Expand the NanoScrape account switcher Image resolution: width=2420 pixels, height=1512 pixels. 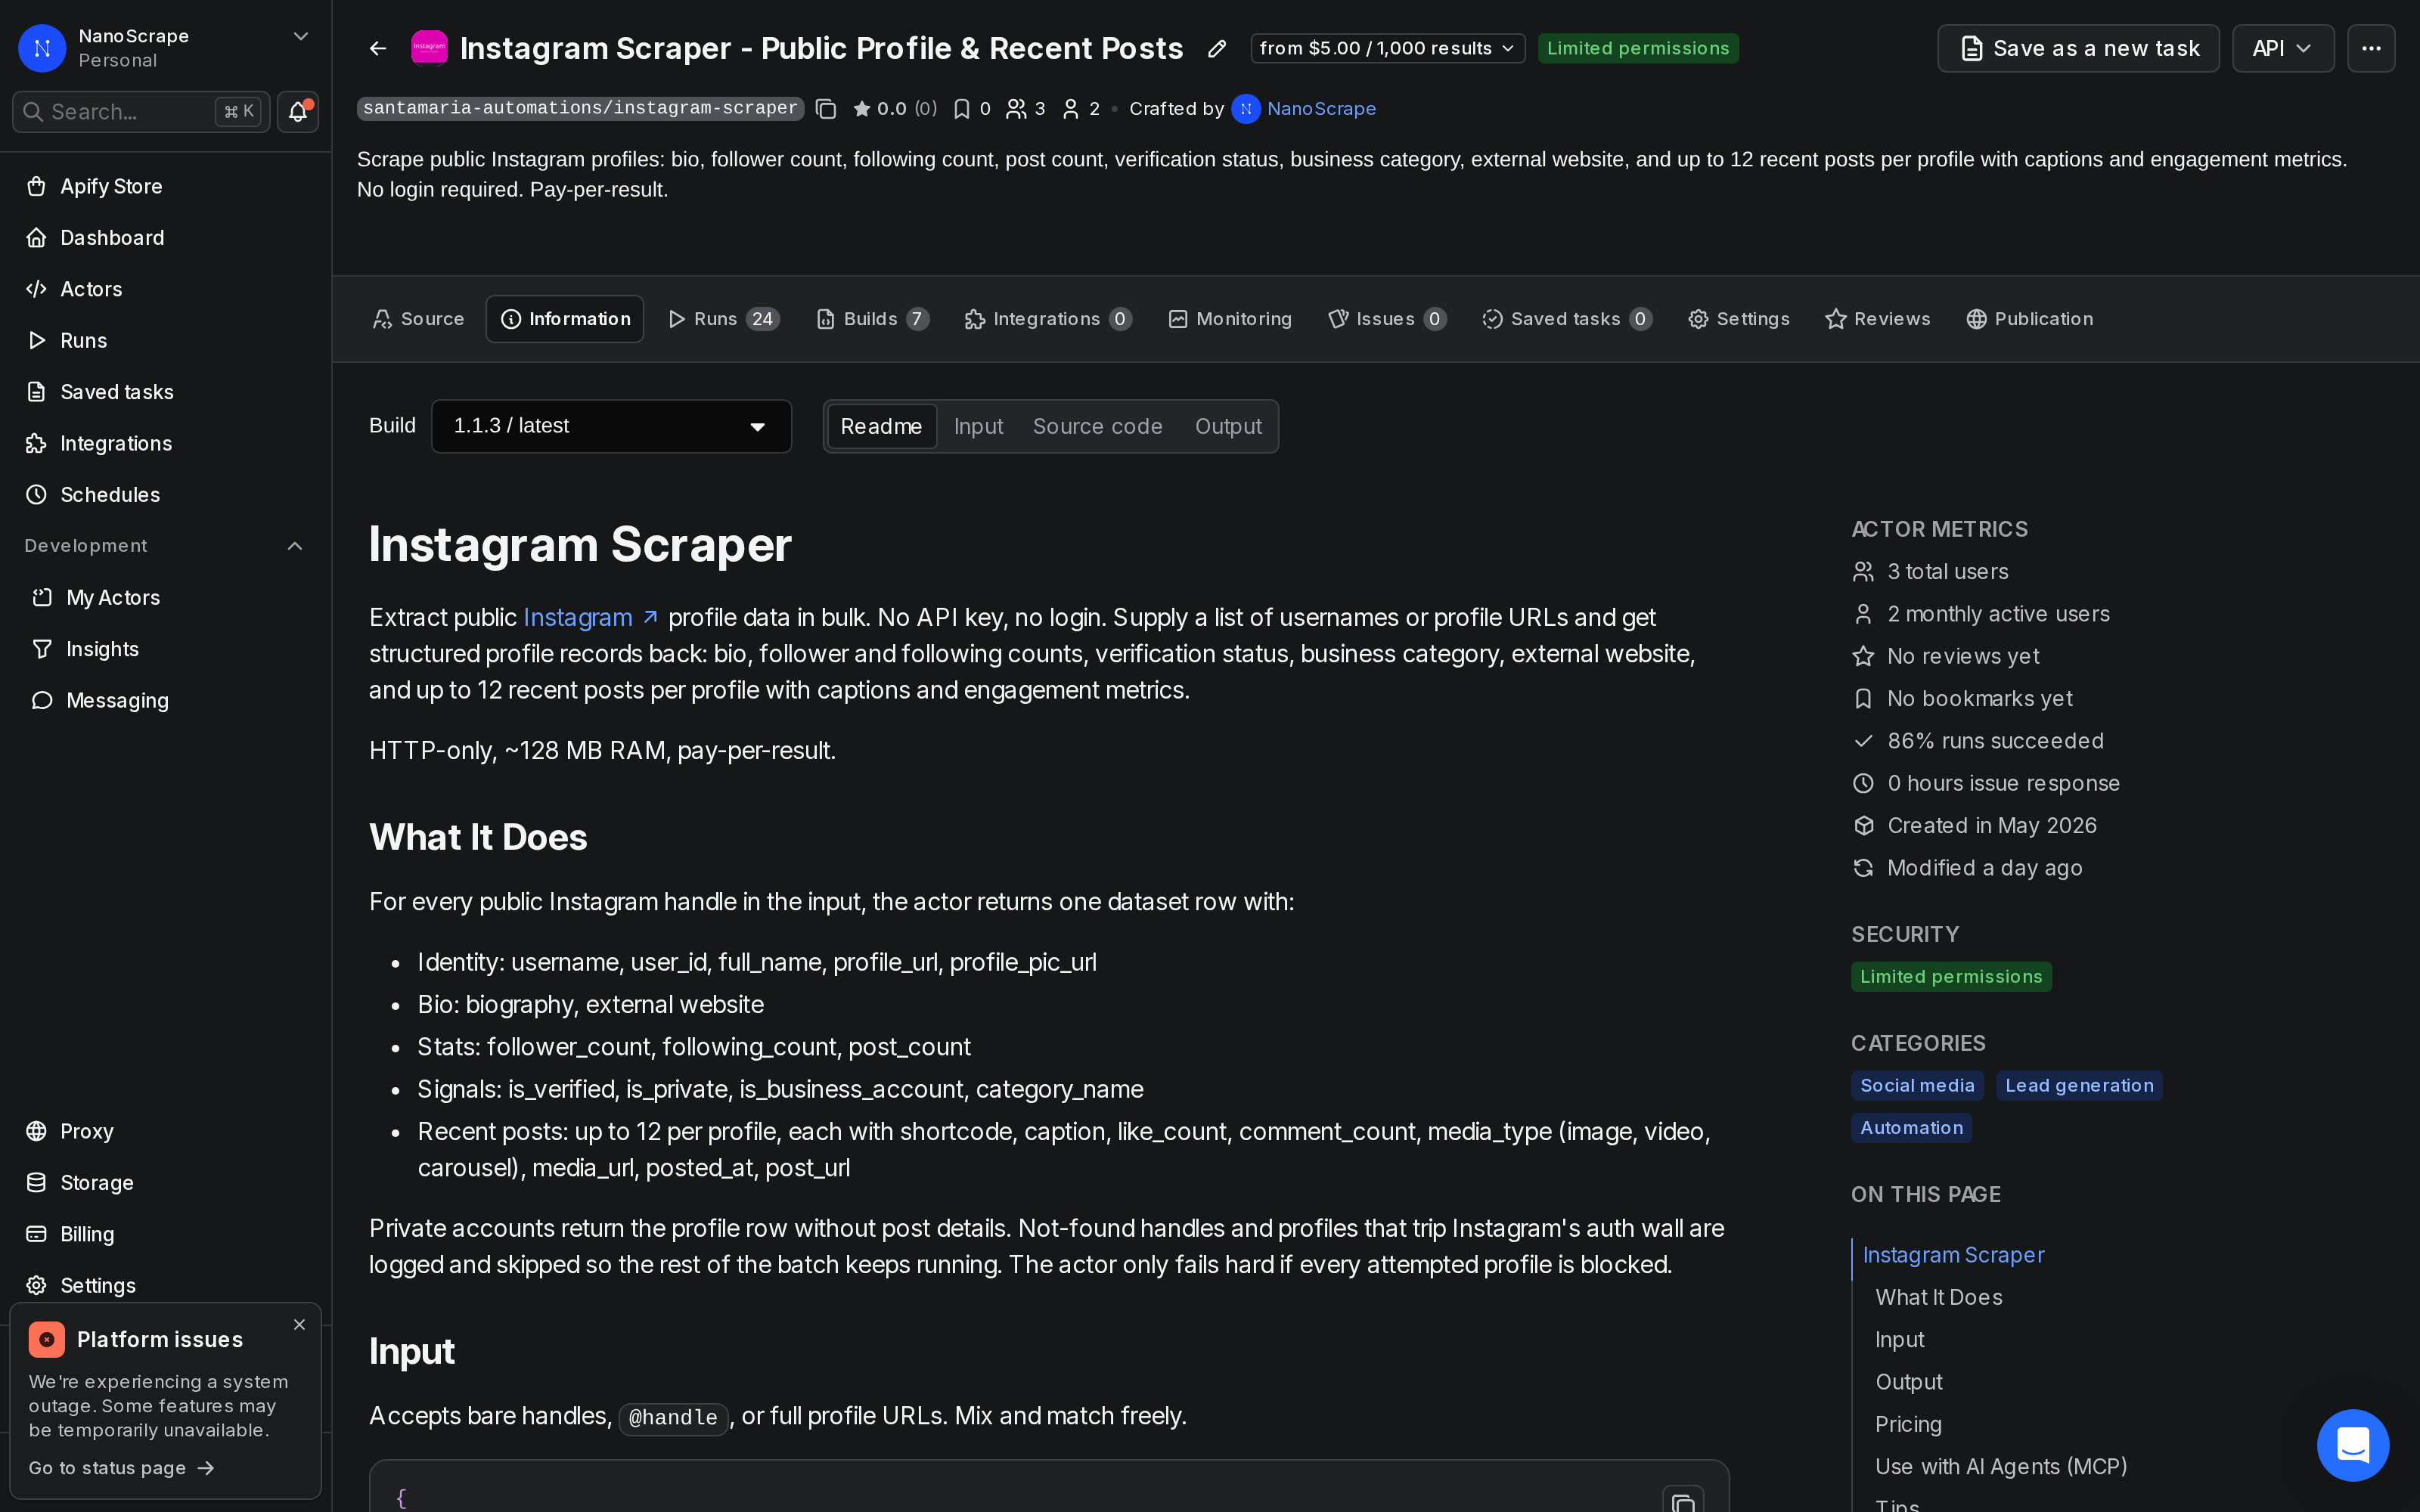pyautogui.click(x=300, y=37)
